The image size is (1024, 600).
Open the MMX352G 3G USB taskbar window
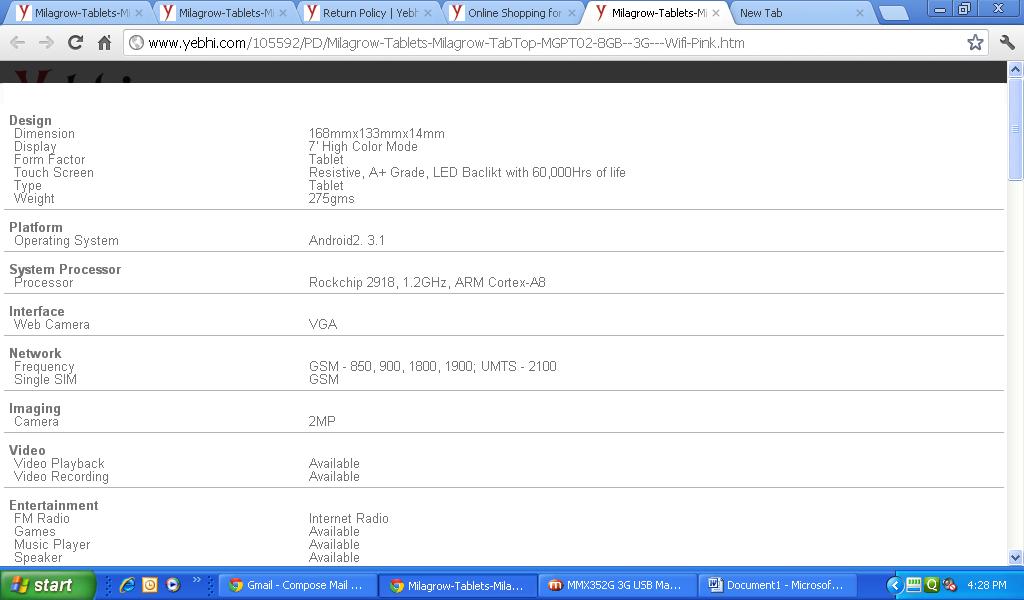pos(619,585)
